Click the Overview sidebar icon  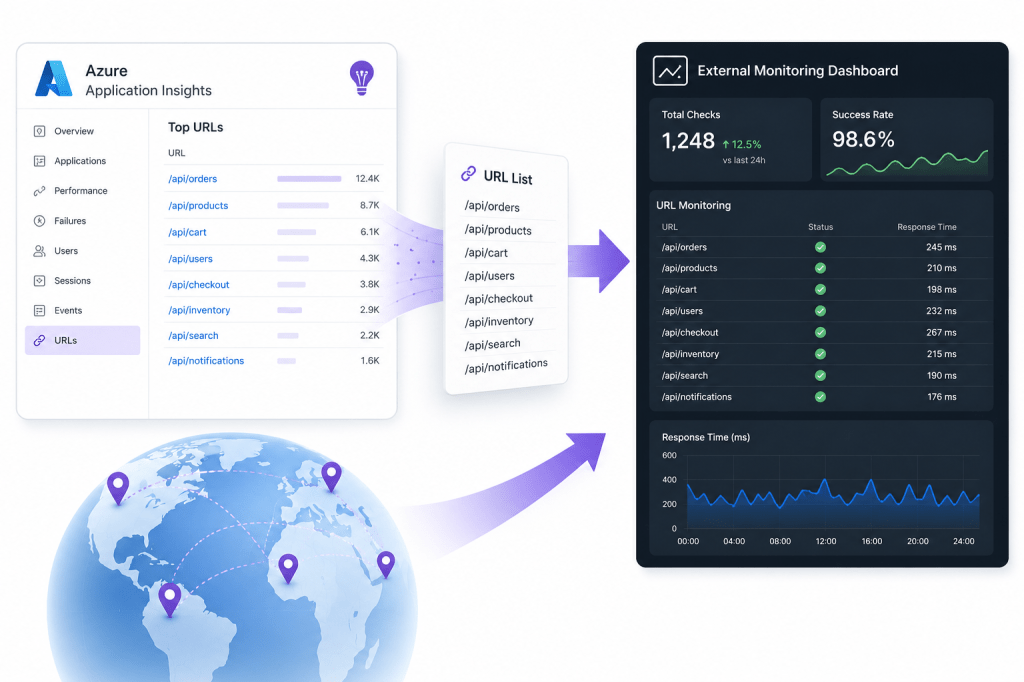click(39, 131)
